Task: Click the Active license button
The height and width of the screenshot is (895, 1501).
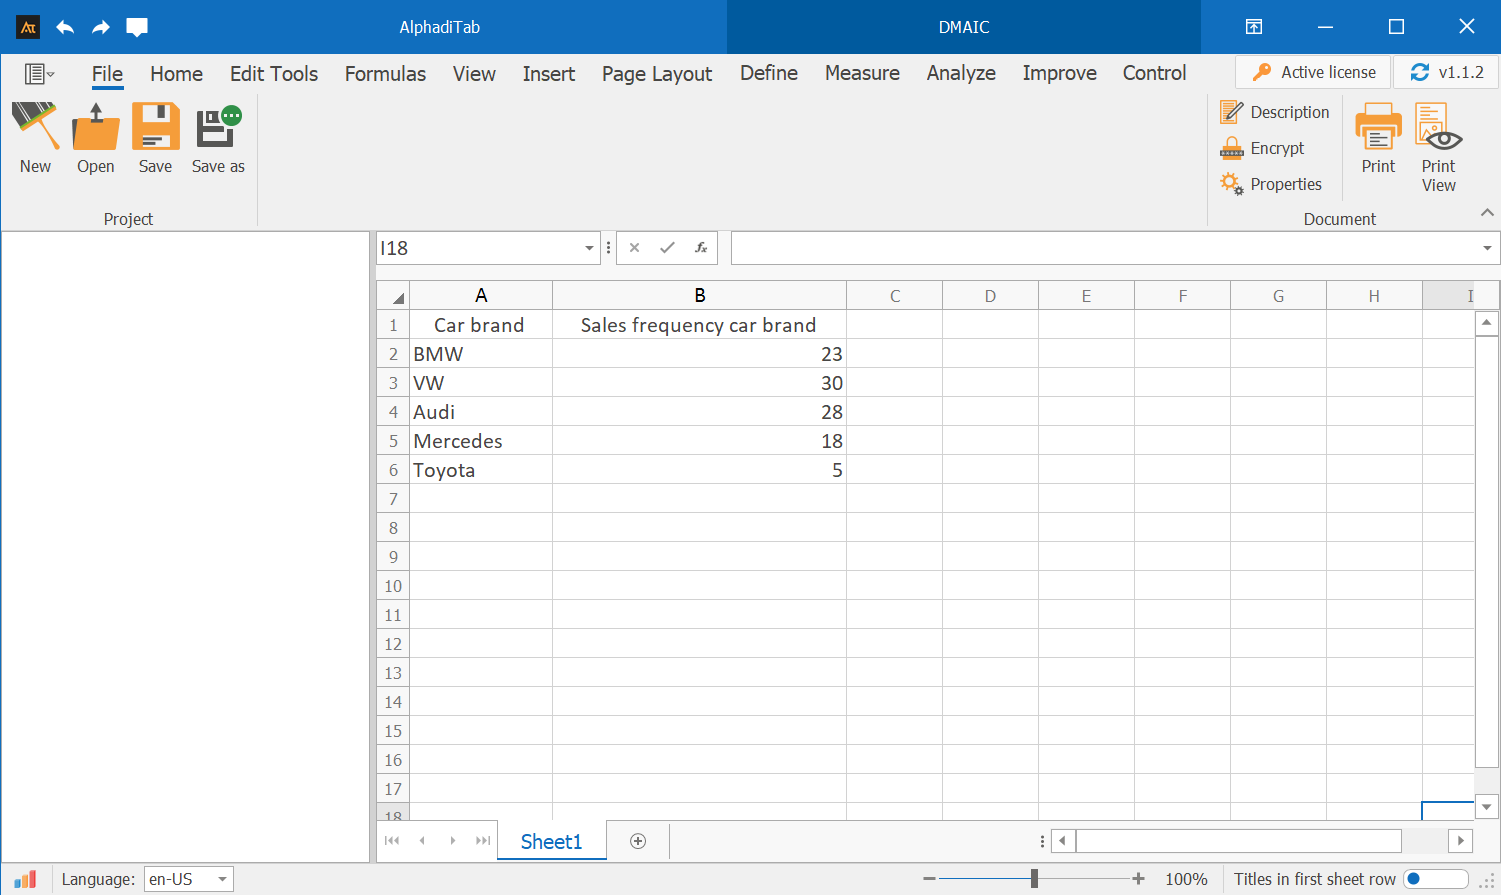Action: coord(1313,72)
